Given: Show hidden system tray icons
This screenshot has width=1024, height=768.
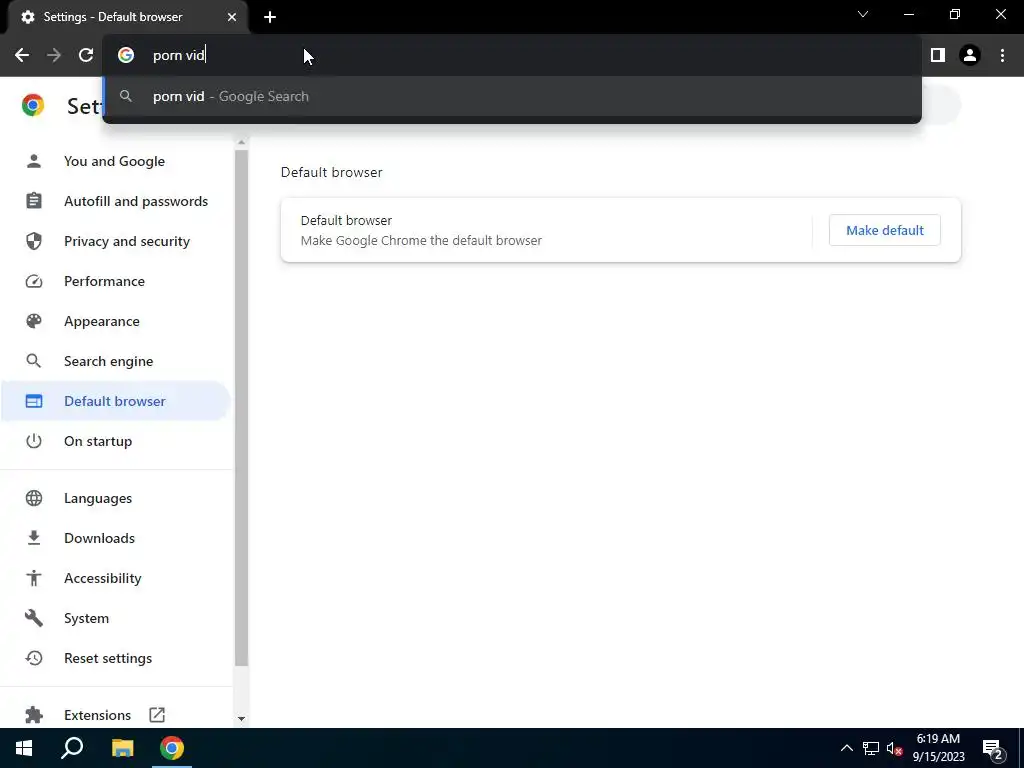Looking at the screenshot, I should click(846, 748).
